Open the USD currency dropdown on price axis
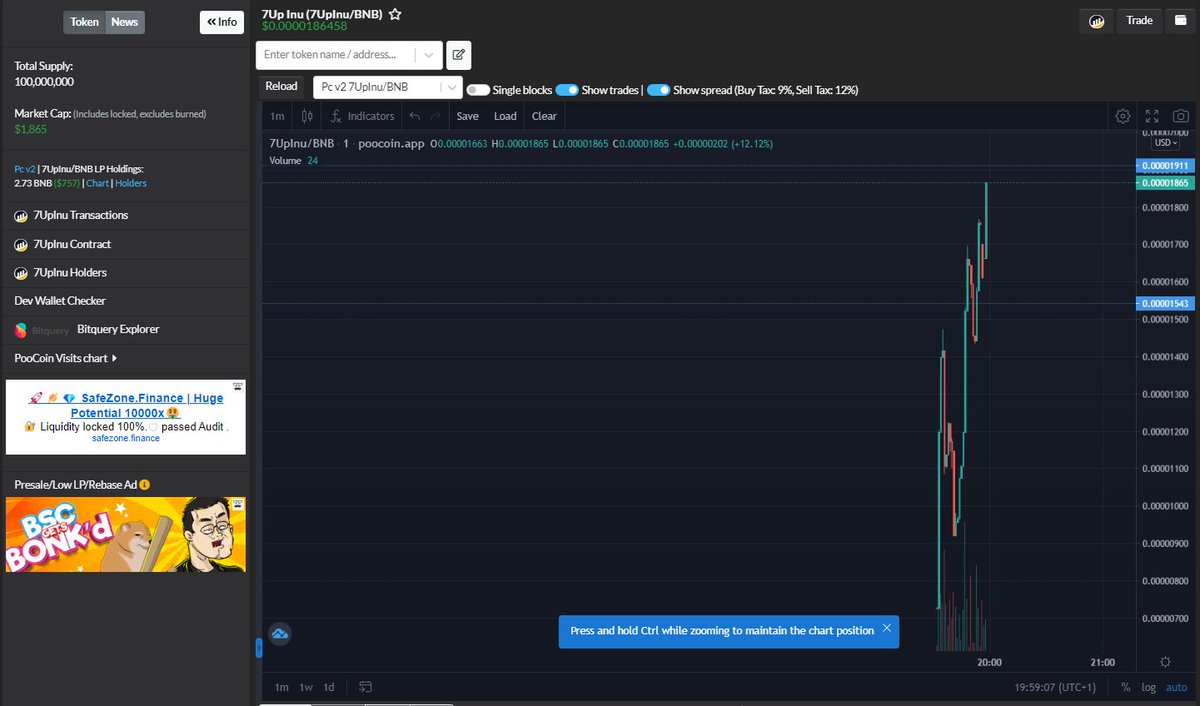 pos(1165,143)
